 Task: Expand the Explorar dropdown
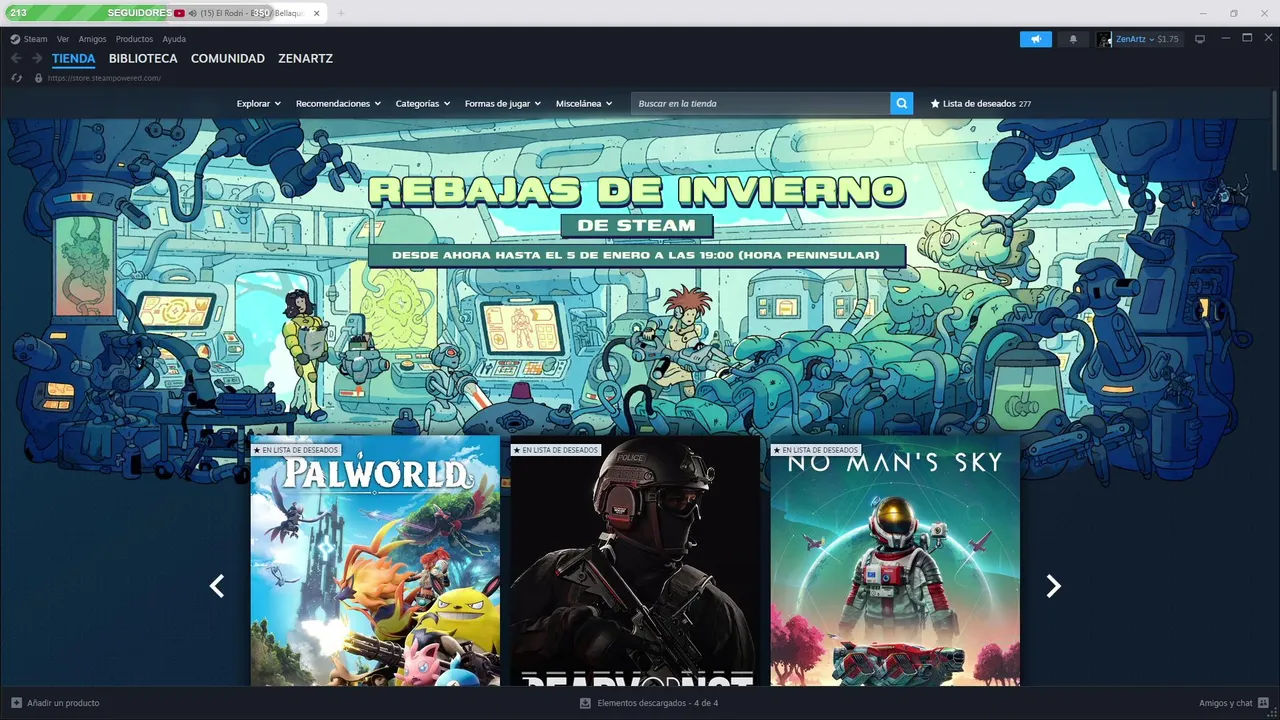(x=259, y=103)
